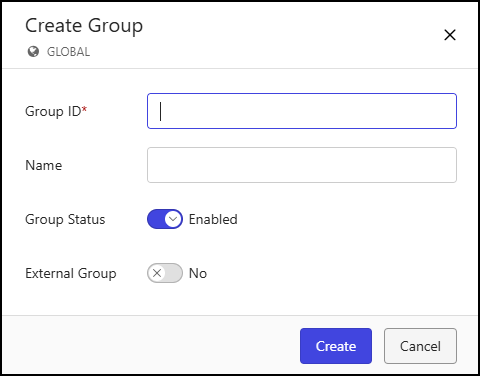Image resolution: width=480 pixels, height=376 pixels.
Task: Click the Create button
Action: 336,346
